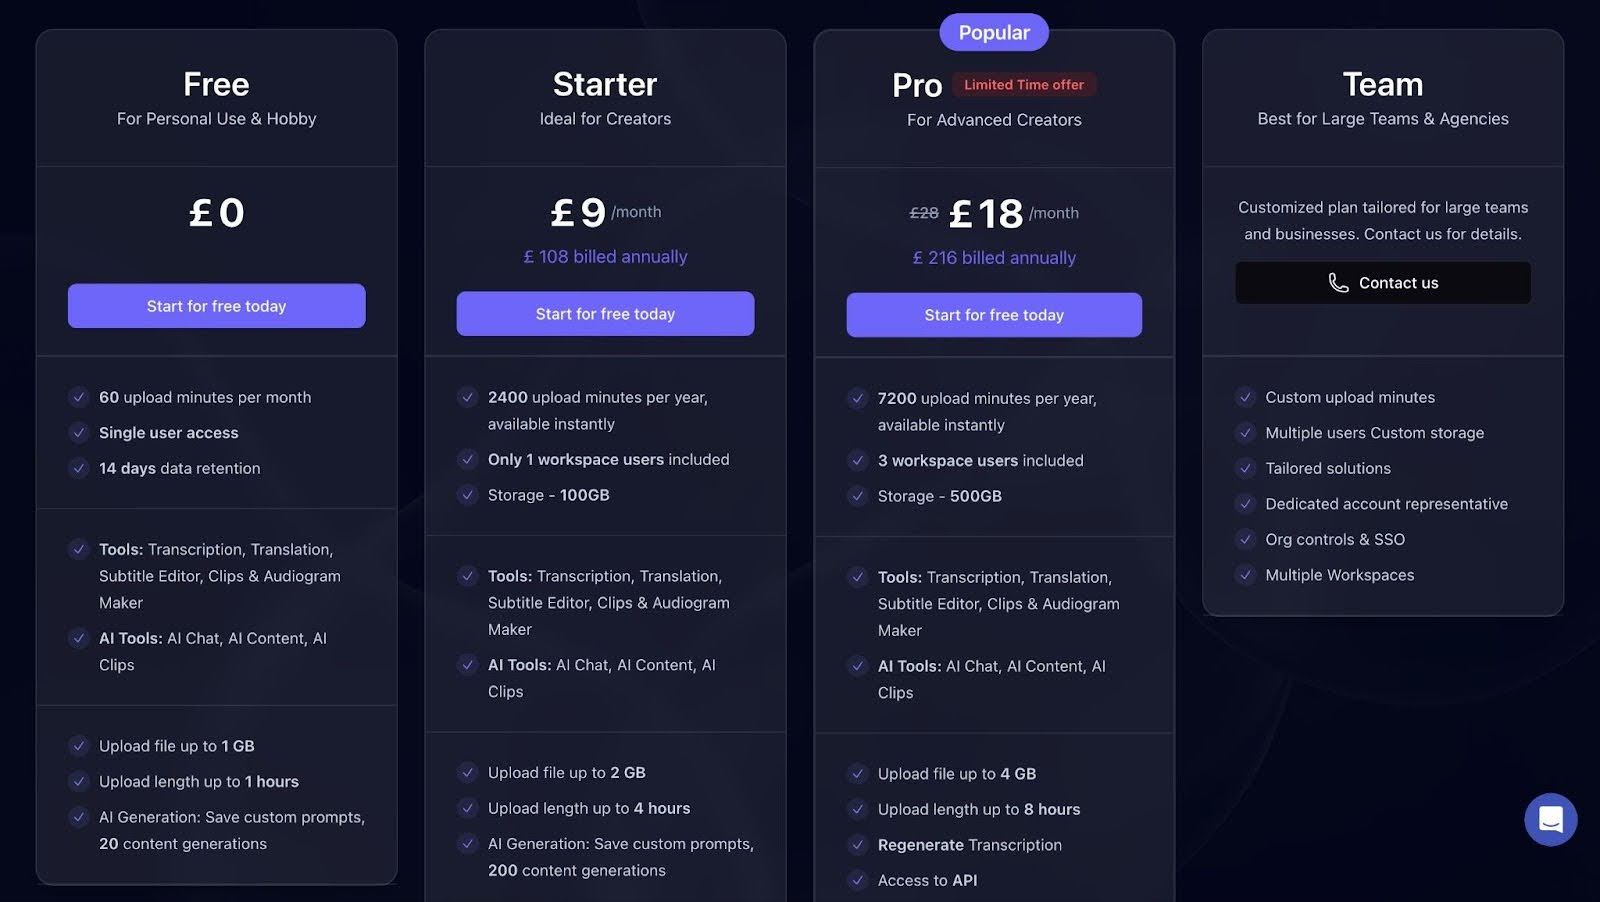Click the Contact us button
The height and width of the screenshot is (902, 1600).
click(1382, 283)
